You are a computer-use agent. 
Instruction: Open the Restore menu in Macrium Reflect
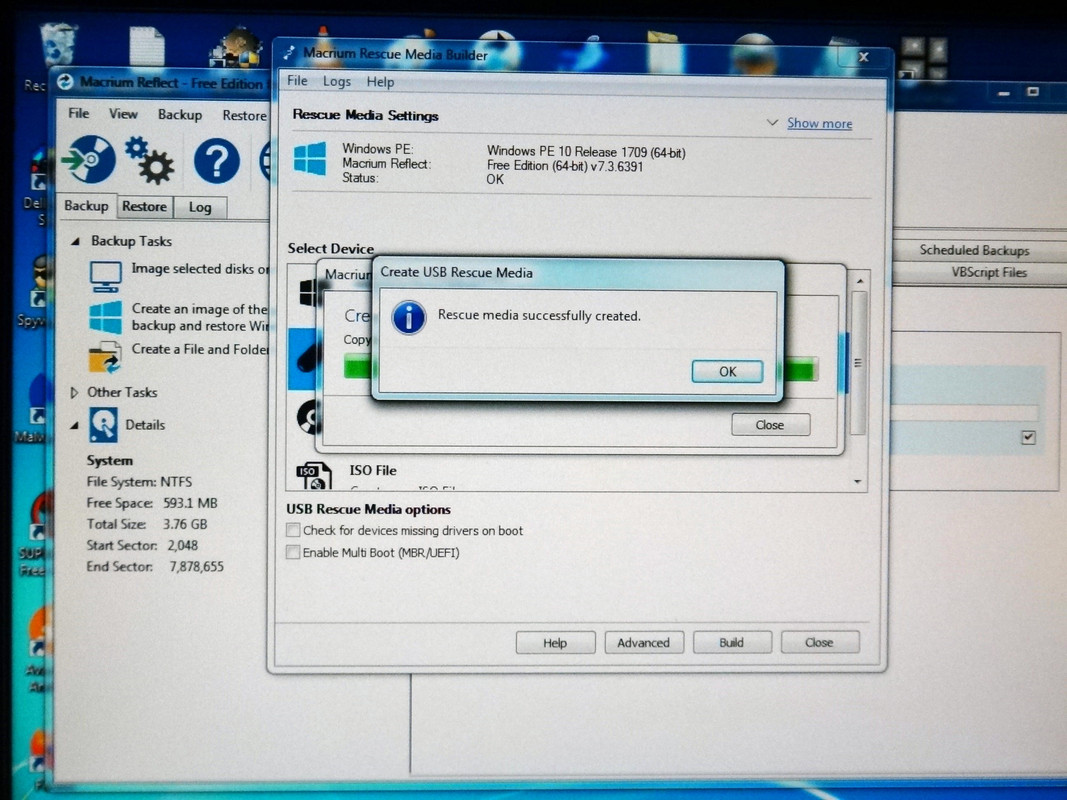point(244,115)
